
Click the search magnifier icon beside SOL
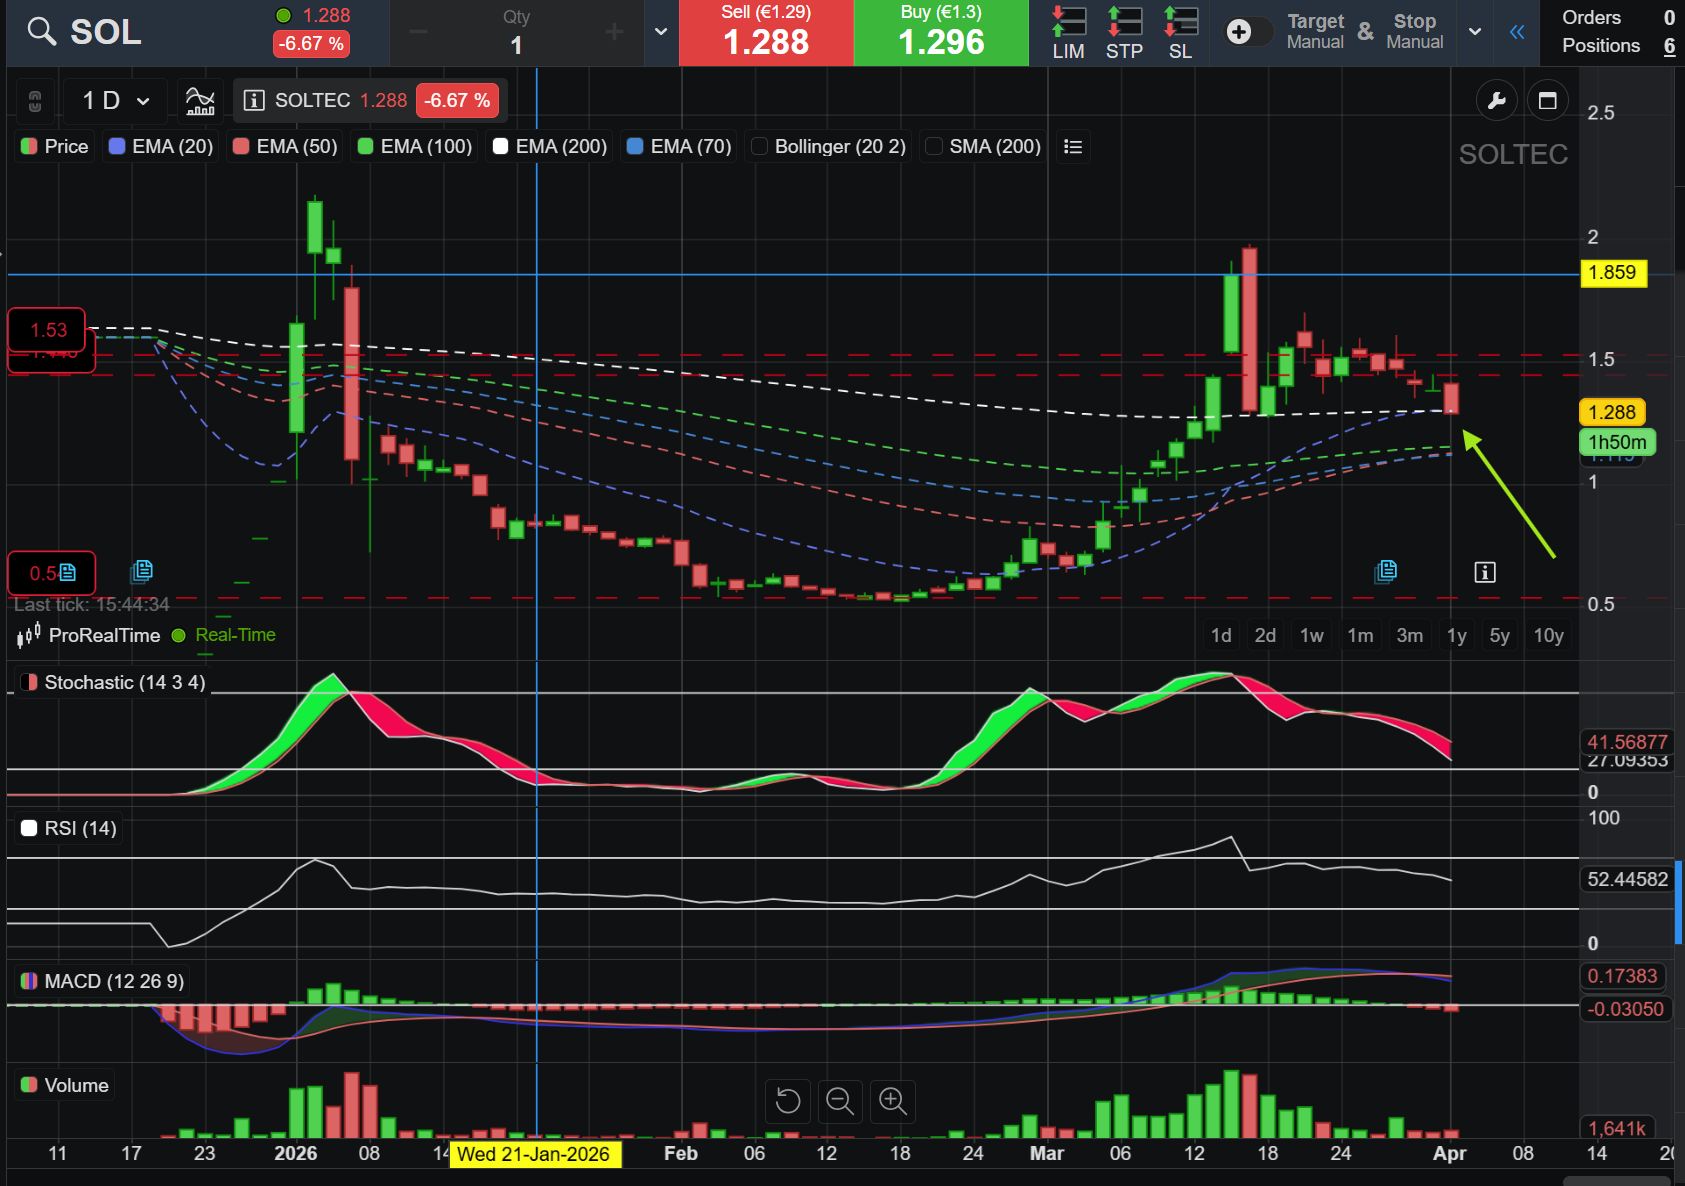click(x=41, y=32)
